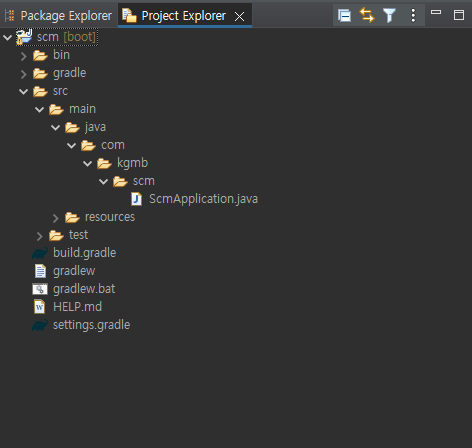The height and width of the screenshot is (448, 472).
Task: Click the ScmApplication.java file icon
Action: pyautogui.click(x=136, y=199)
